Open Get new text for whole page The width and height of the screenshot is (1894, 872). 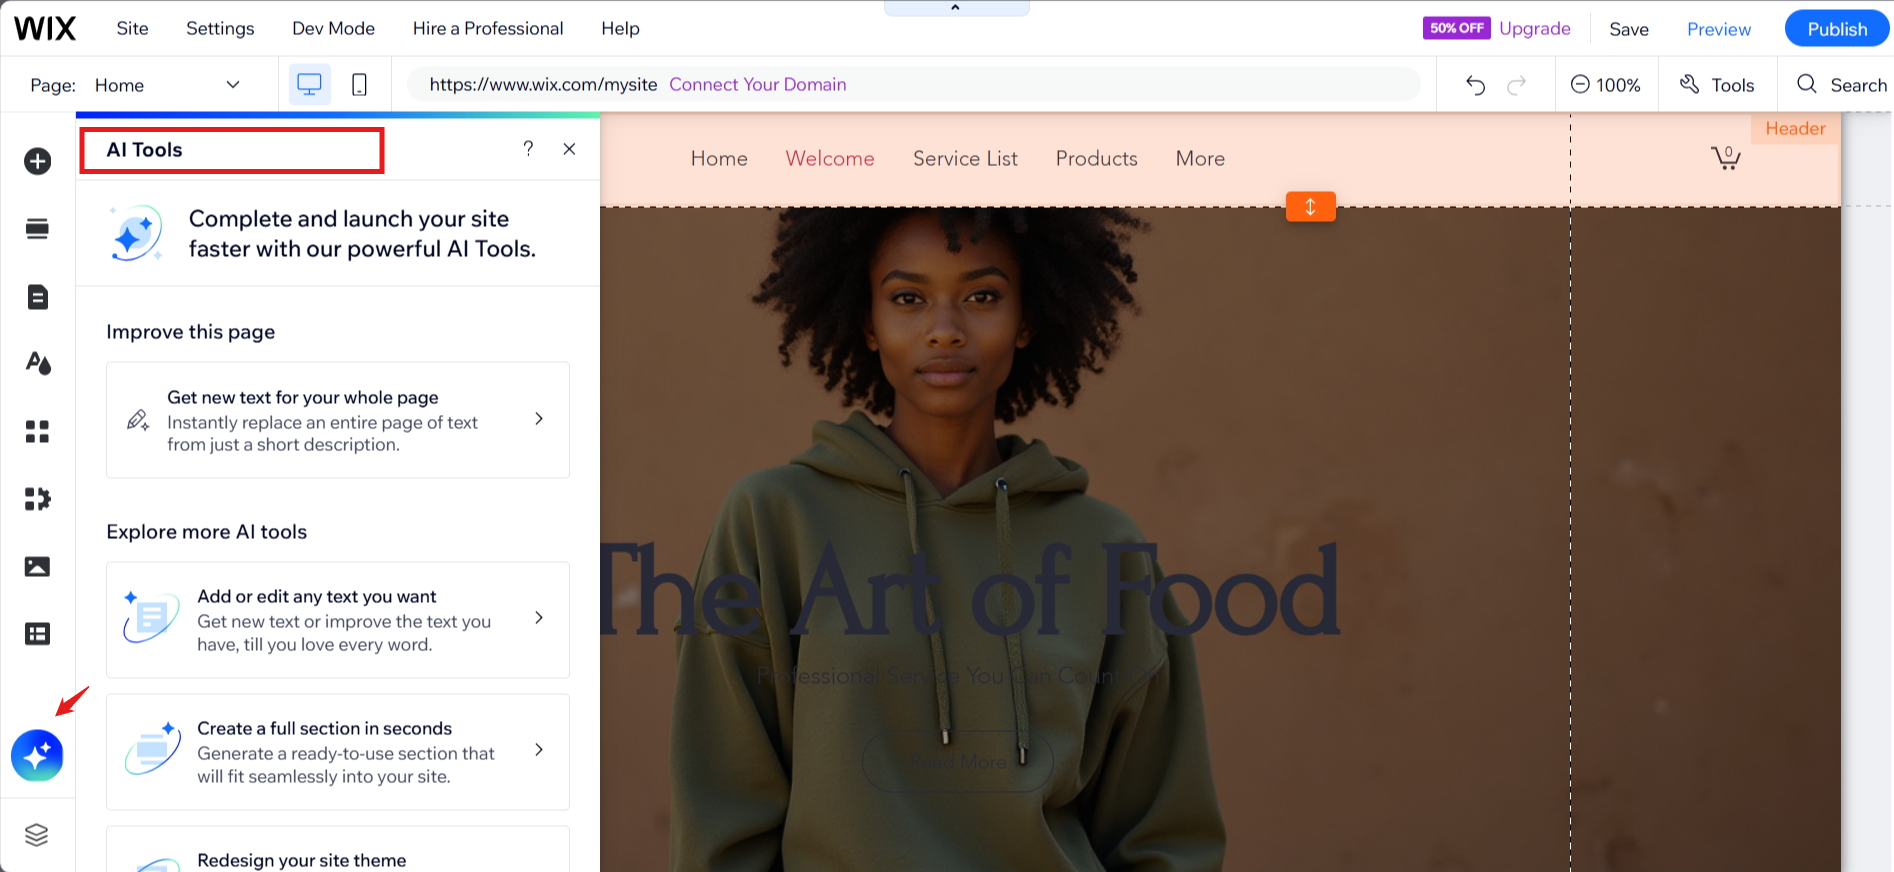[x=338, y=420]
